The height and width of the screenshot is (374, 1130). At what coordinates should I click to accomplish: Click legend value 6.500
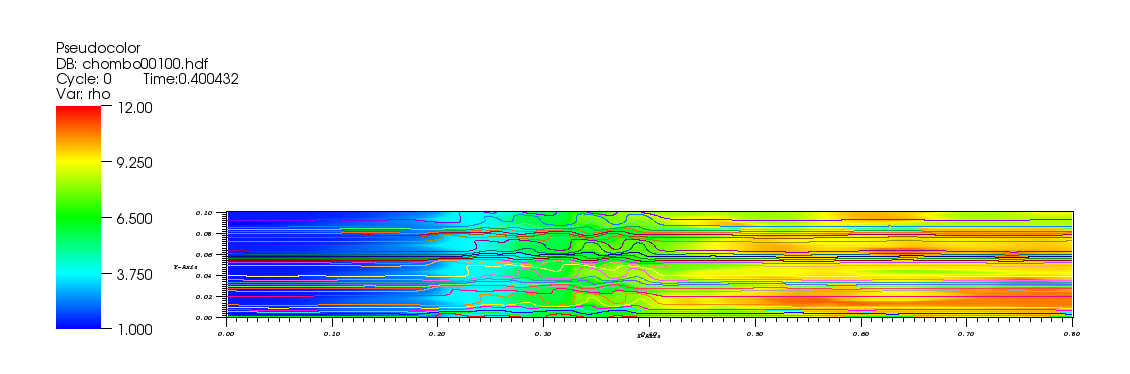click(135, 218)
